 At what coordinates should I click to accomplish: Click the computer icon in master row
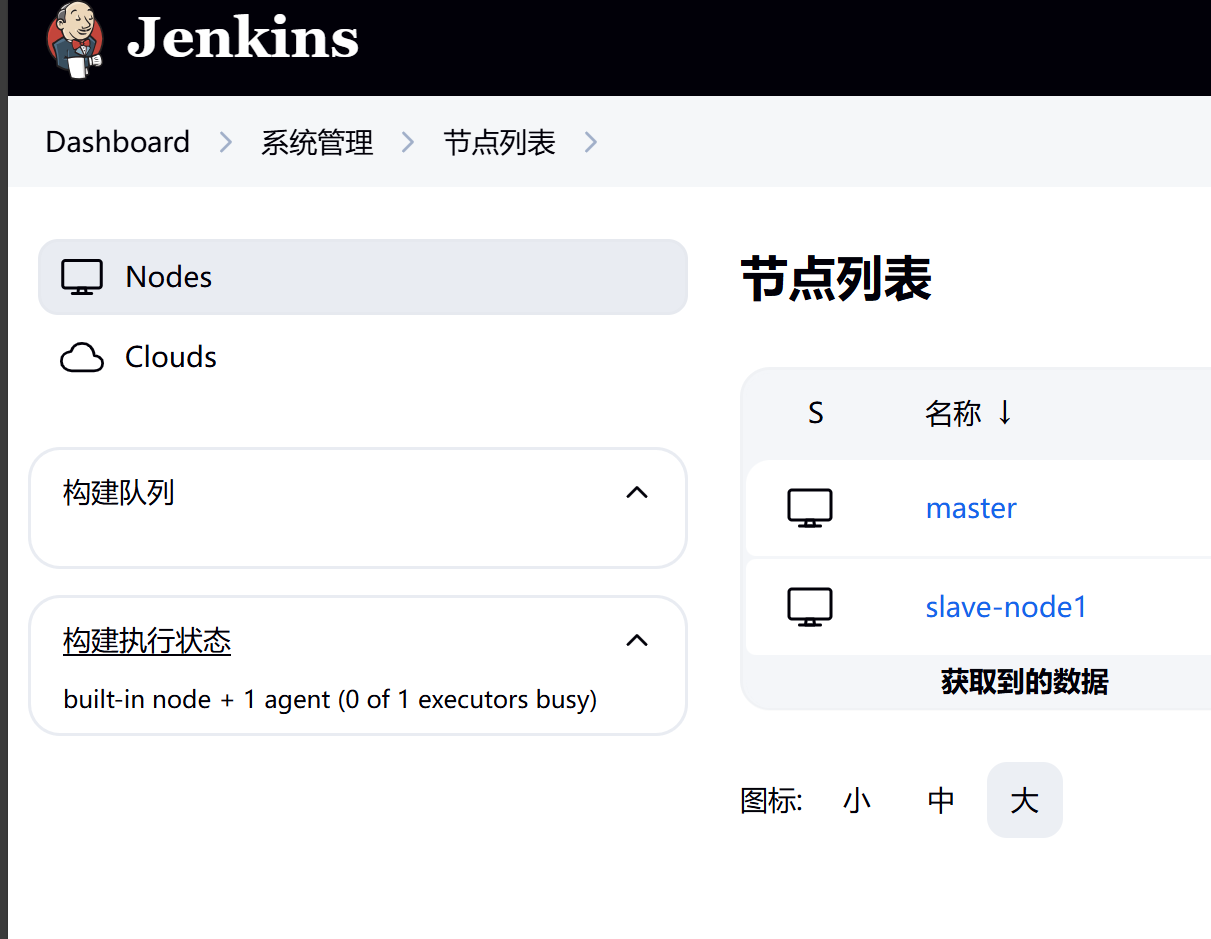(x=810, y=508)
